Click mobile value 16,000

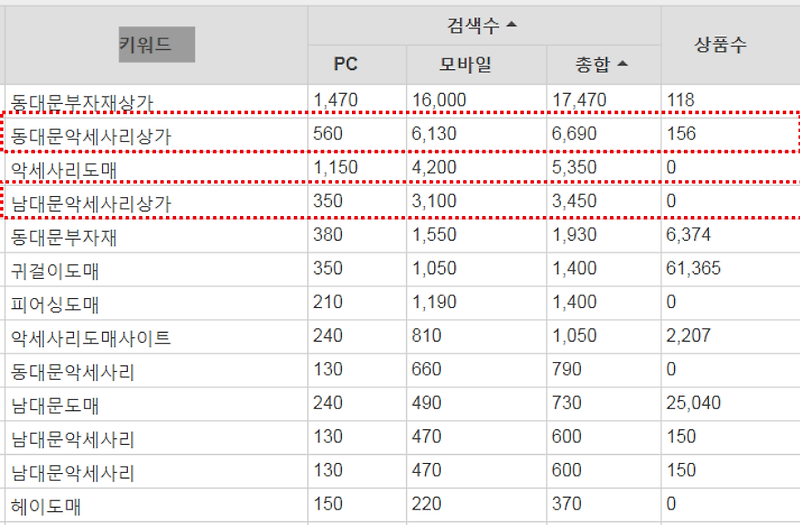[439, 100]
